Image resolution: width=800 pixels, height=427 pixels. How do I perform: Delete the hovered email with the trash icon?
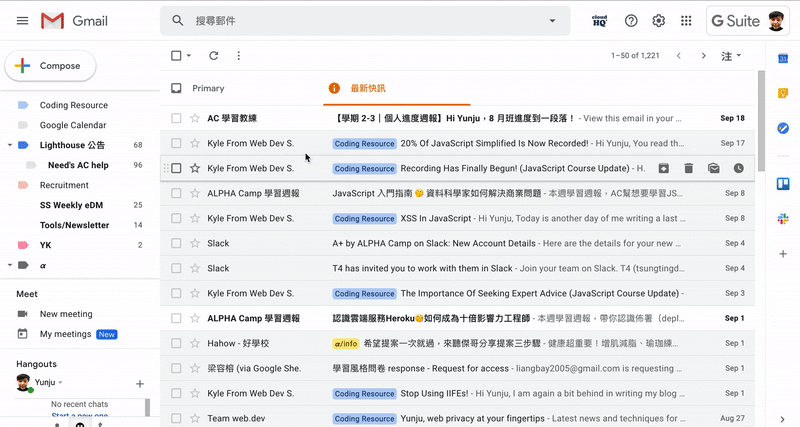tap(689, 168)
